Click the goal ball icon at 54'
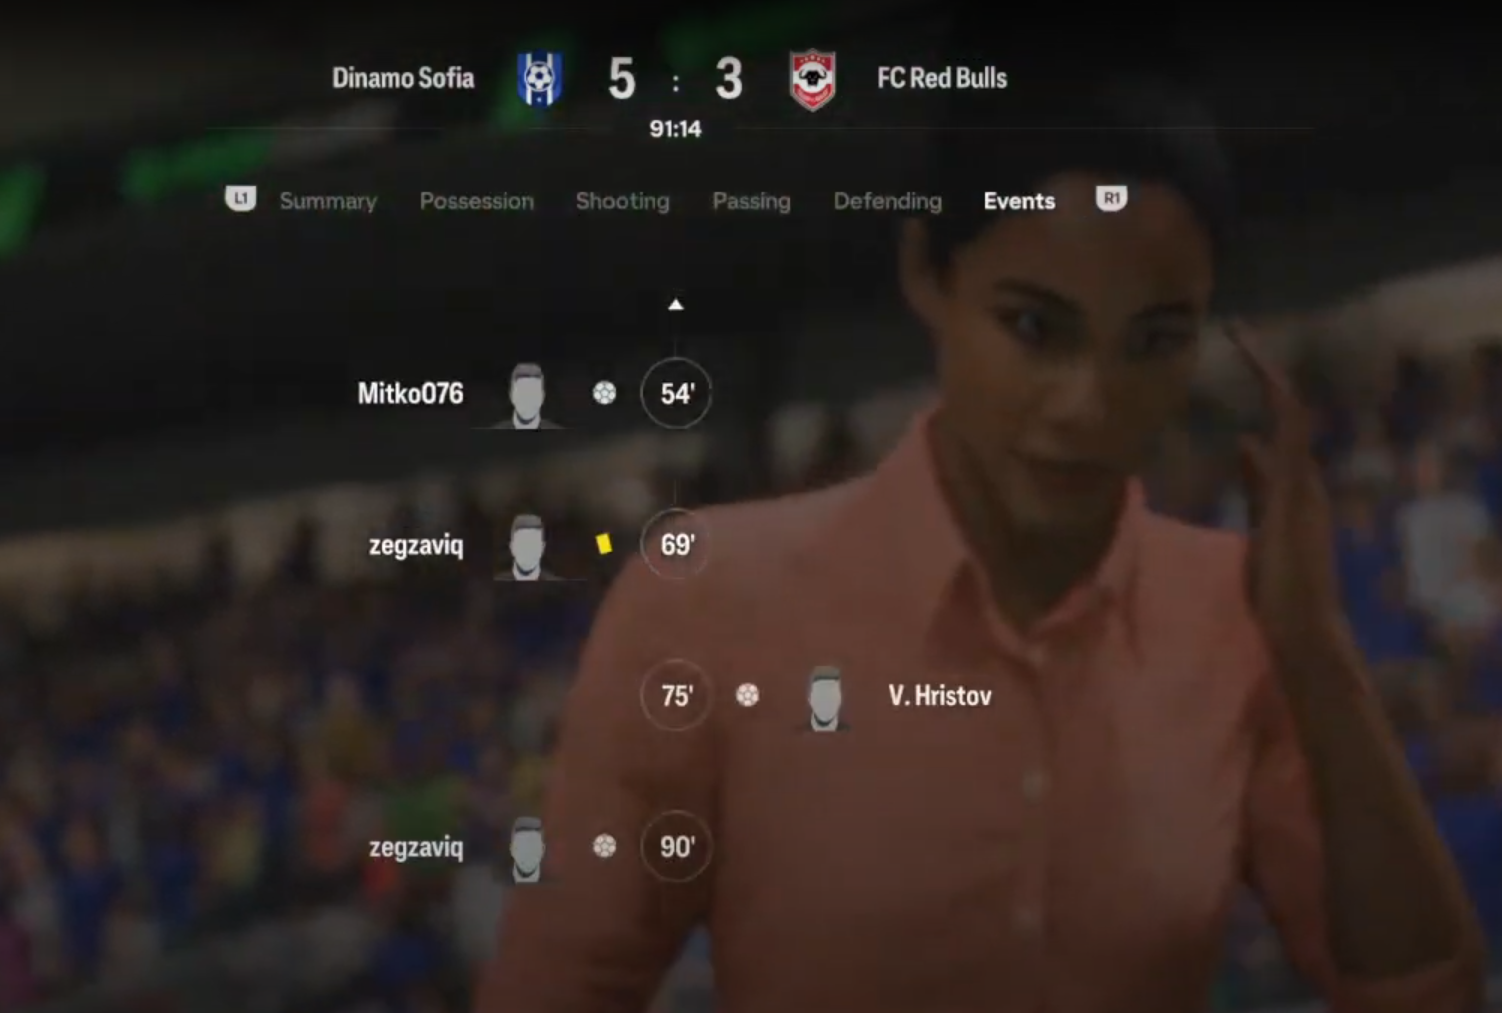The width and height of the screenshot is (1502, 1013). [604, 393]
